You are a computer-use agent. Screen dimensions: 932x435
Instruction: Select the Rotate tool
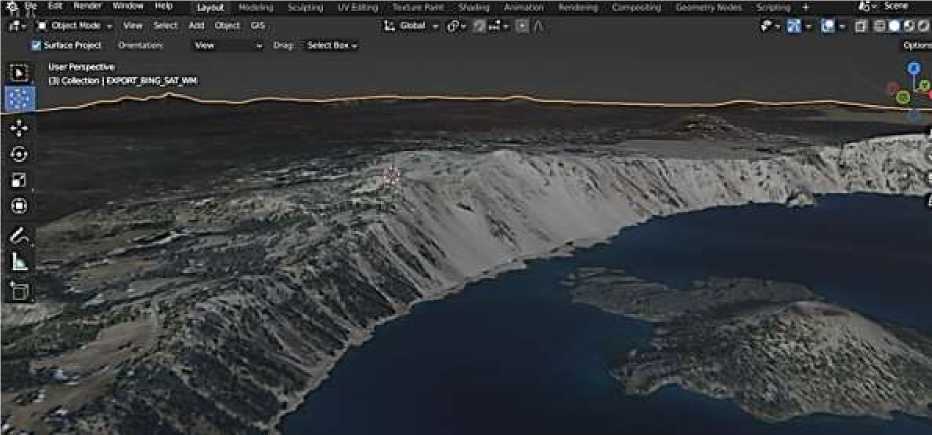pyautogui.click(x=19, y=154)
